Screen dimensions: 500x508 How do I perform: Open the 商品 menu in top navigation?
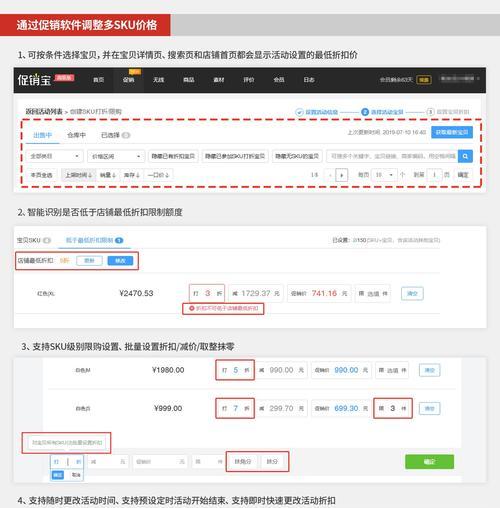coord(189,80)
